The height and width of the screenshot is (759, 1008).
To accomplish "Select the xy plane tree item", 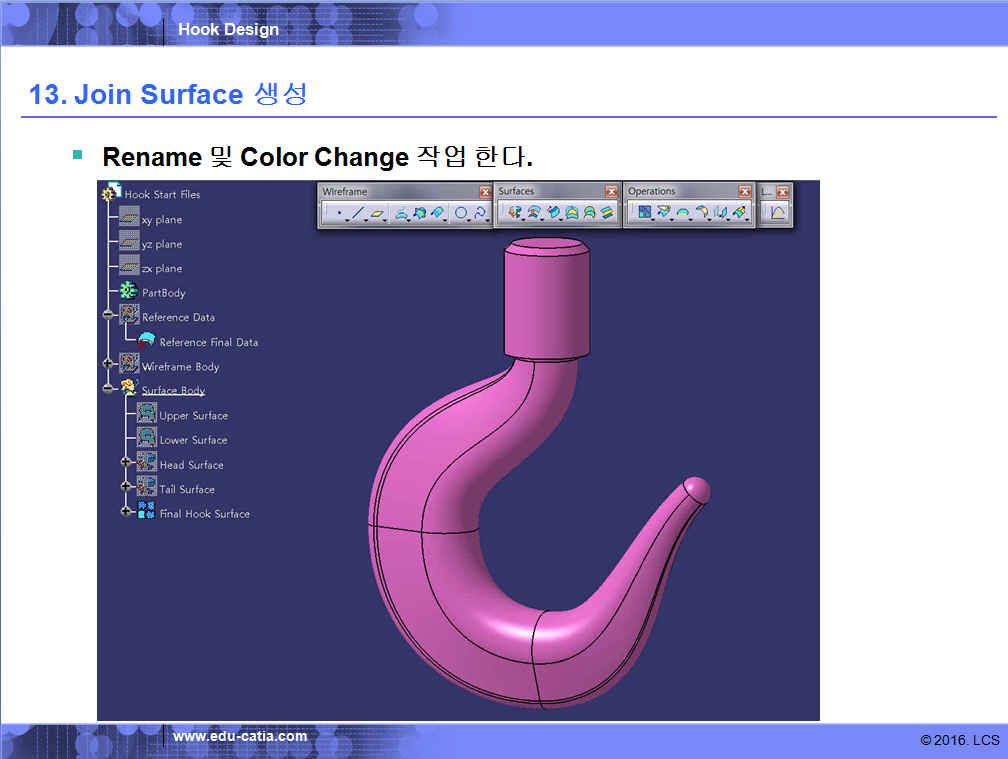I will coord(161,219).
